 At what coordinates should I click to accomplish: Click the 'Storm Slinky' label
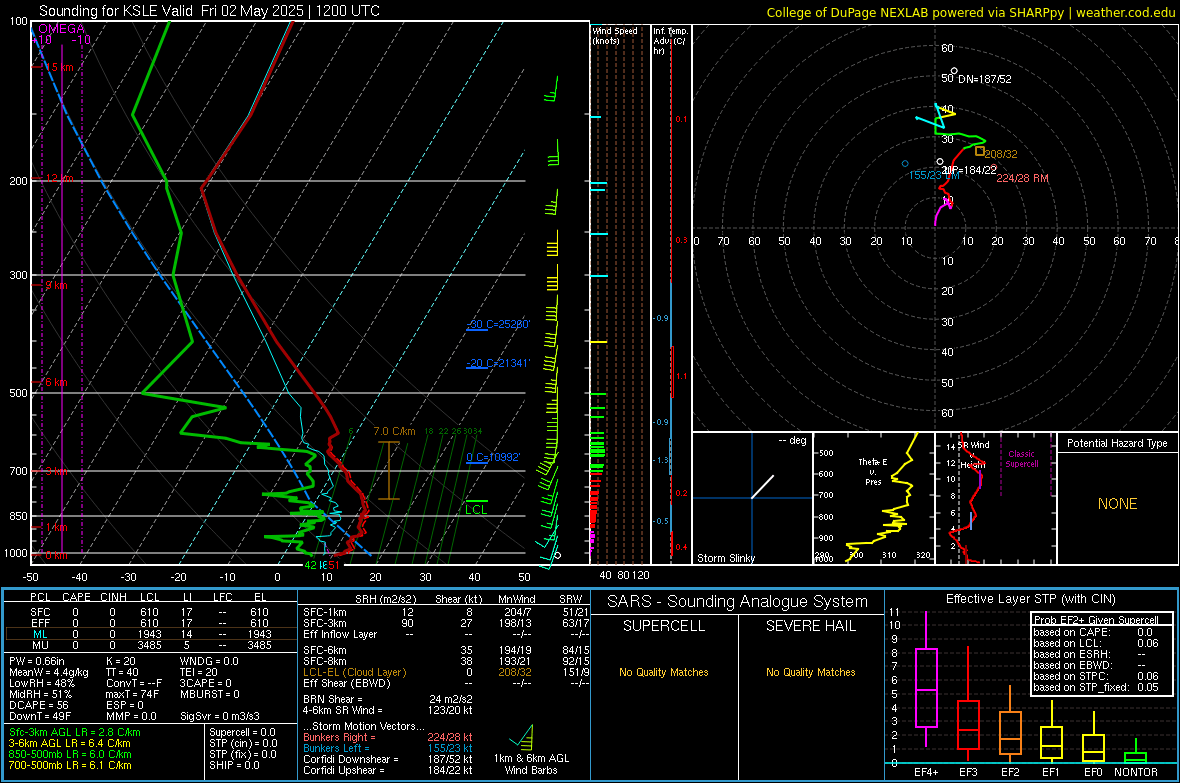(725, 558)
